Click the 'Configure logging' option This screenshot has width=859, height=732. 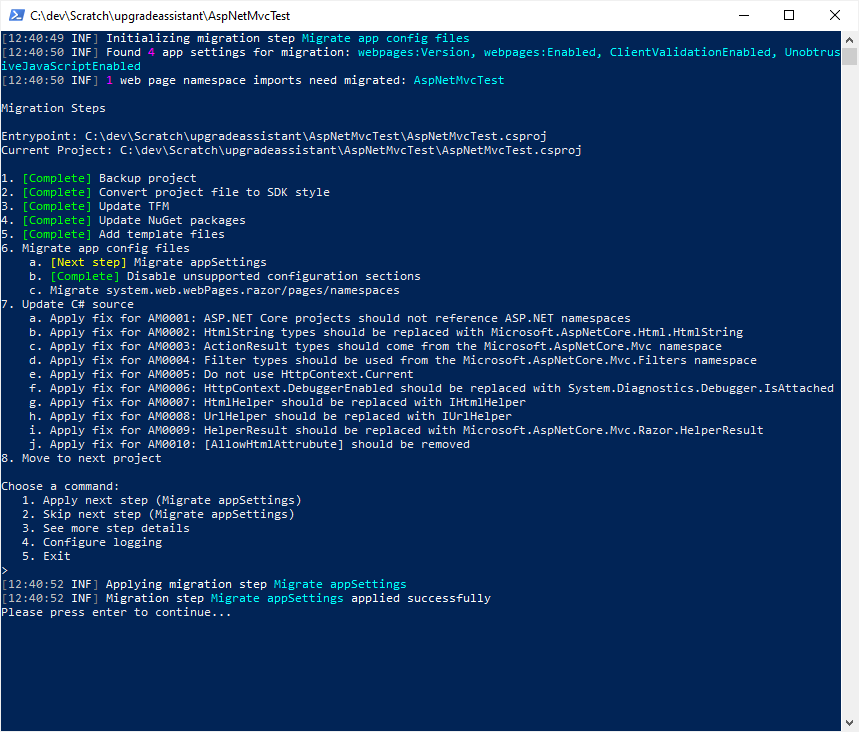coord(101,542)
